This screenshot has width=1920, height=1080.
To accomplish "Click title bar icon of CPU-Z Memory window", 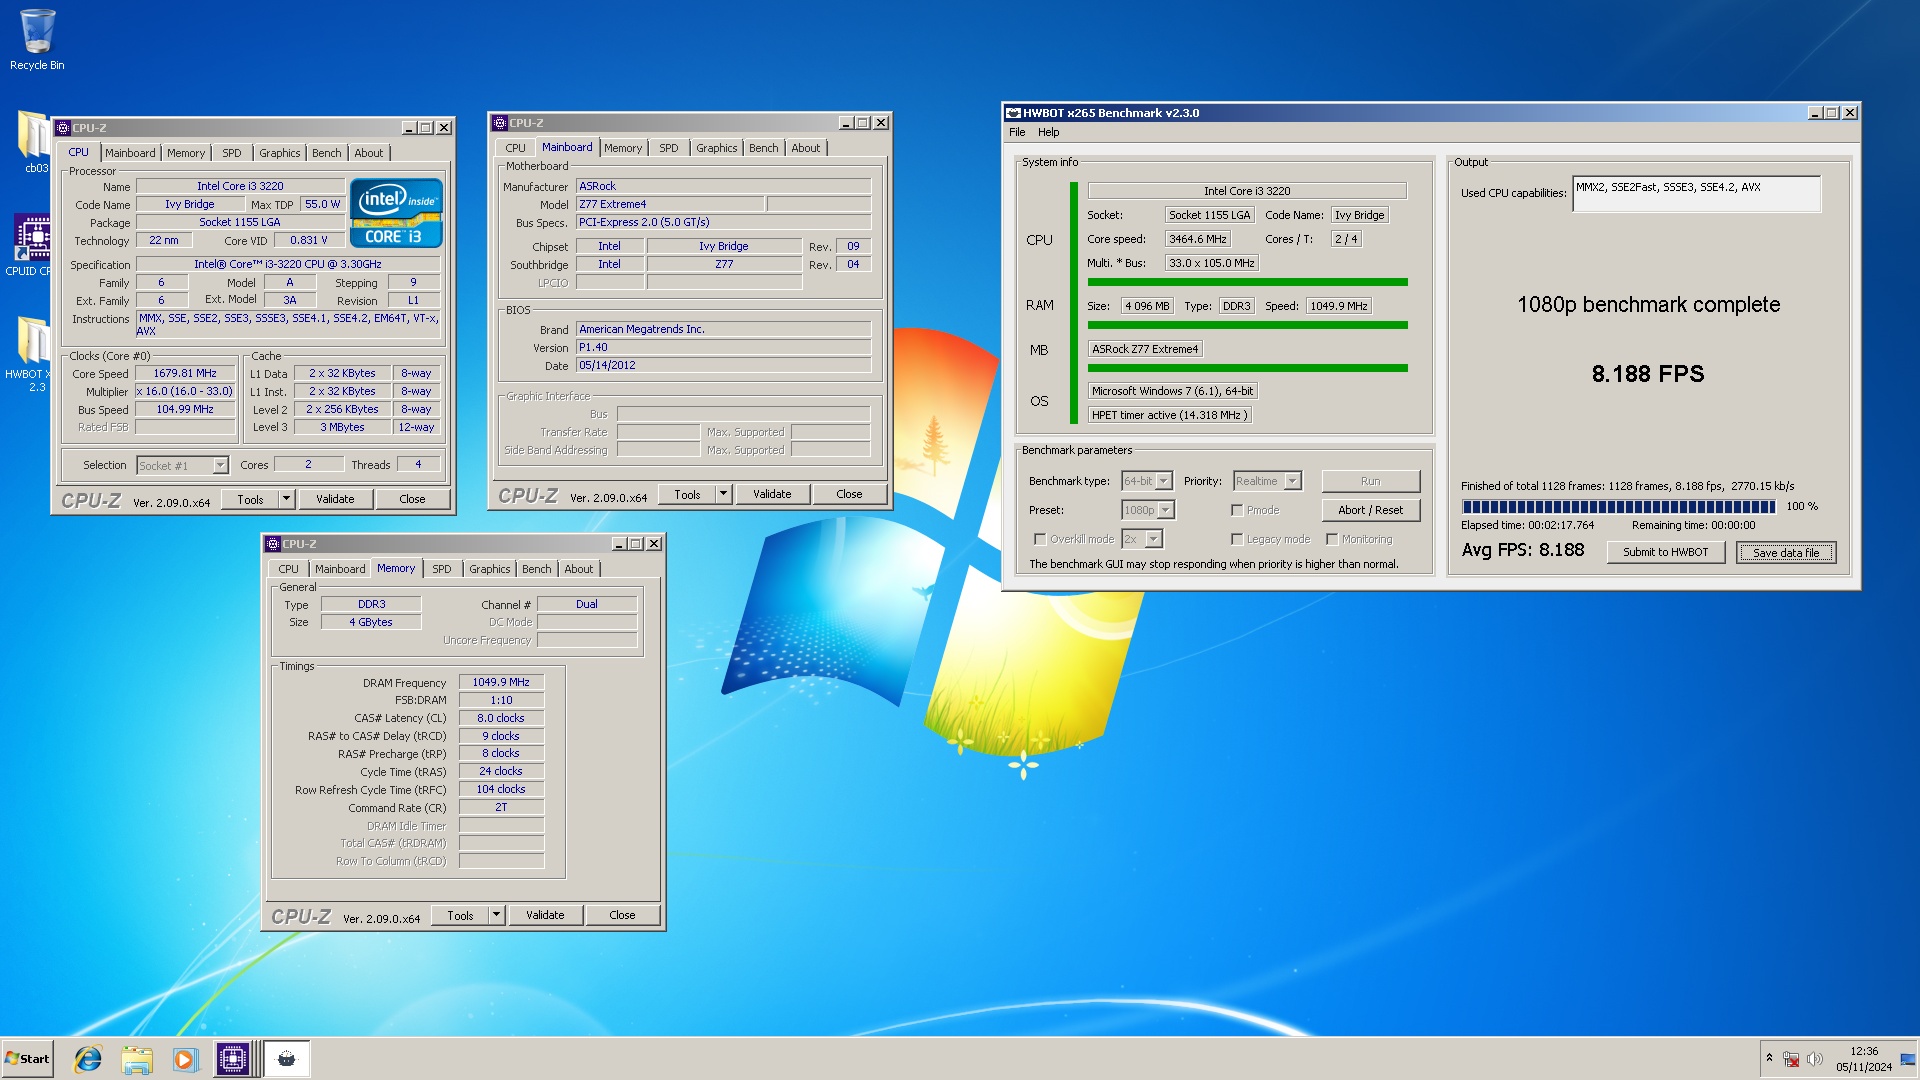I will point(273,544).
